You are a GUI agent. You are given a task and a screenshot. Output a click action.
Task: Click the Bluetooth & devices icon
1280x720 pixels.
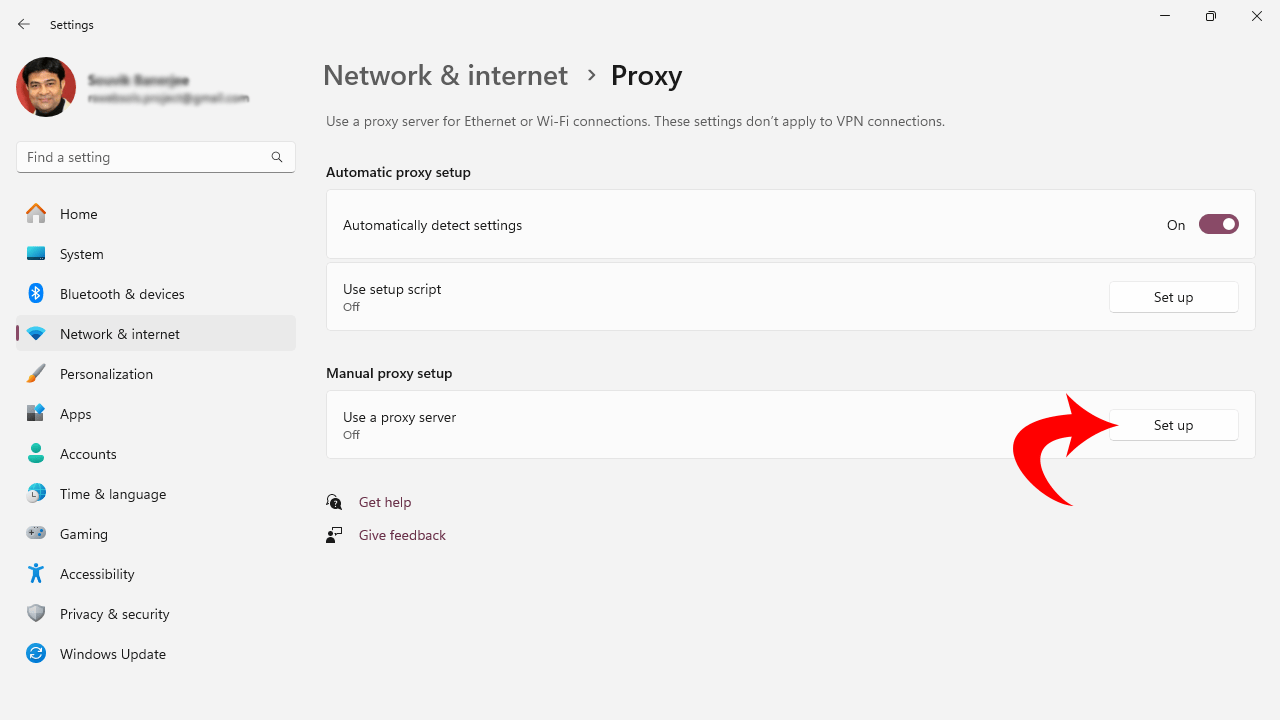click(36, 294)
